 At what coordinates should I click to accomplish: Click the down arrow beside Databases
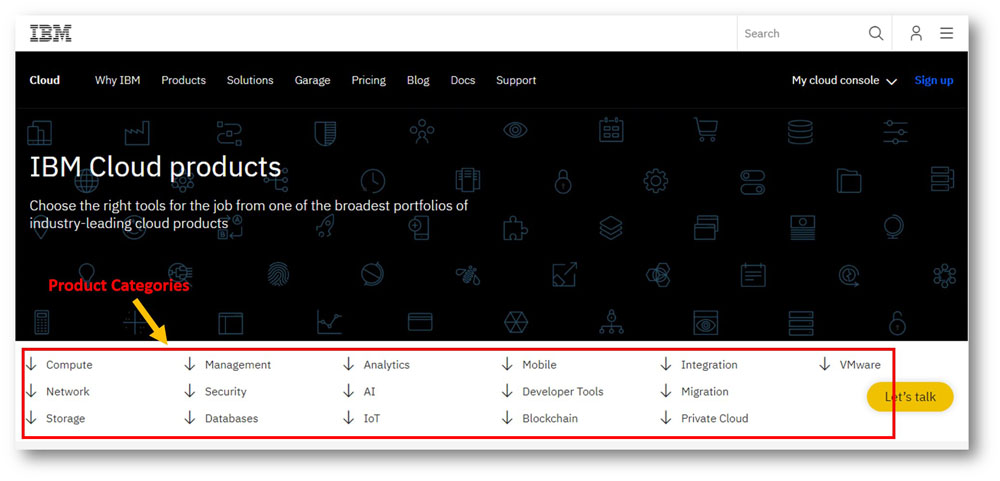[189, 418]
